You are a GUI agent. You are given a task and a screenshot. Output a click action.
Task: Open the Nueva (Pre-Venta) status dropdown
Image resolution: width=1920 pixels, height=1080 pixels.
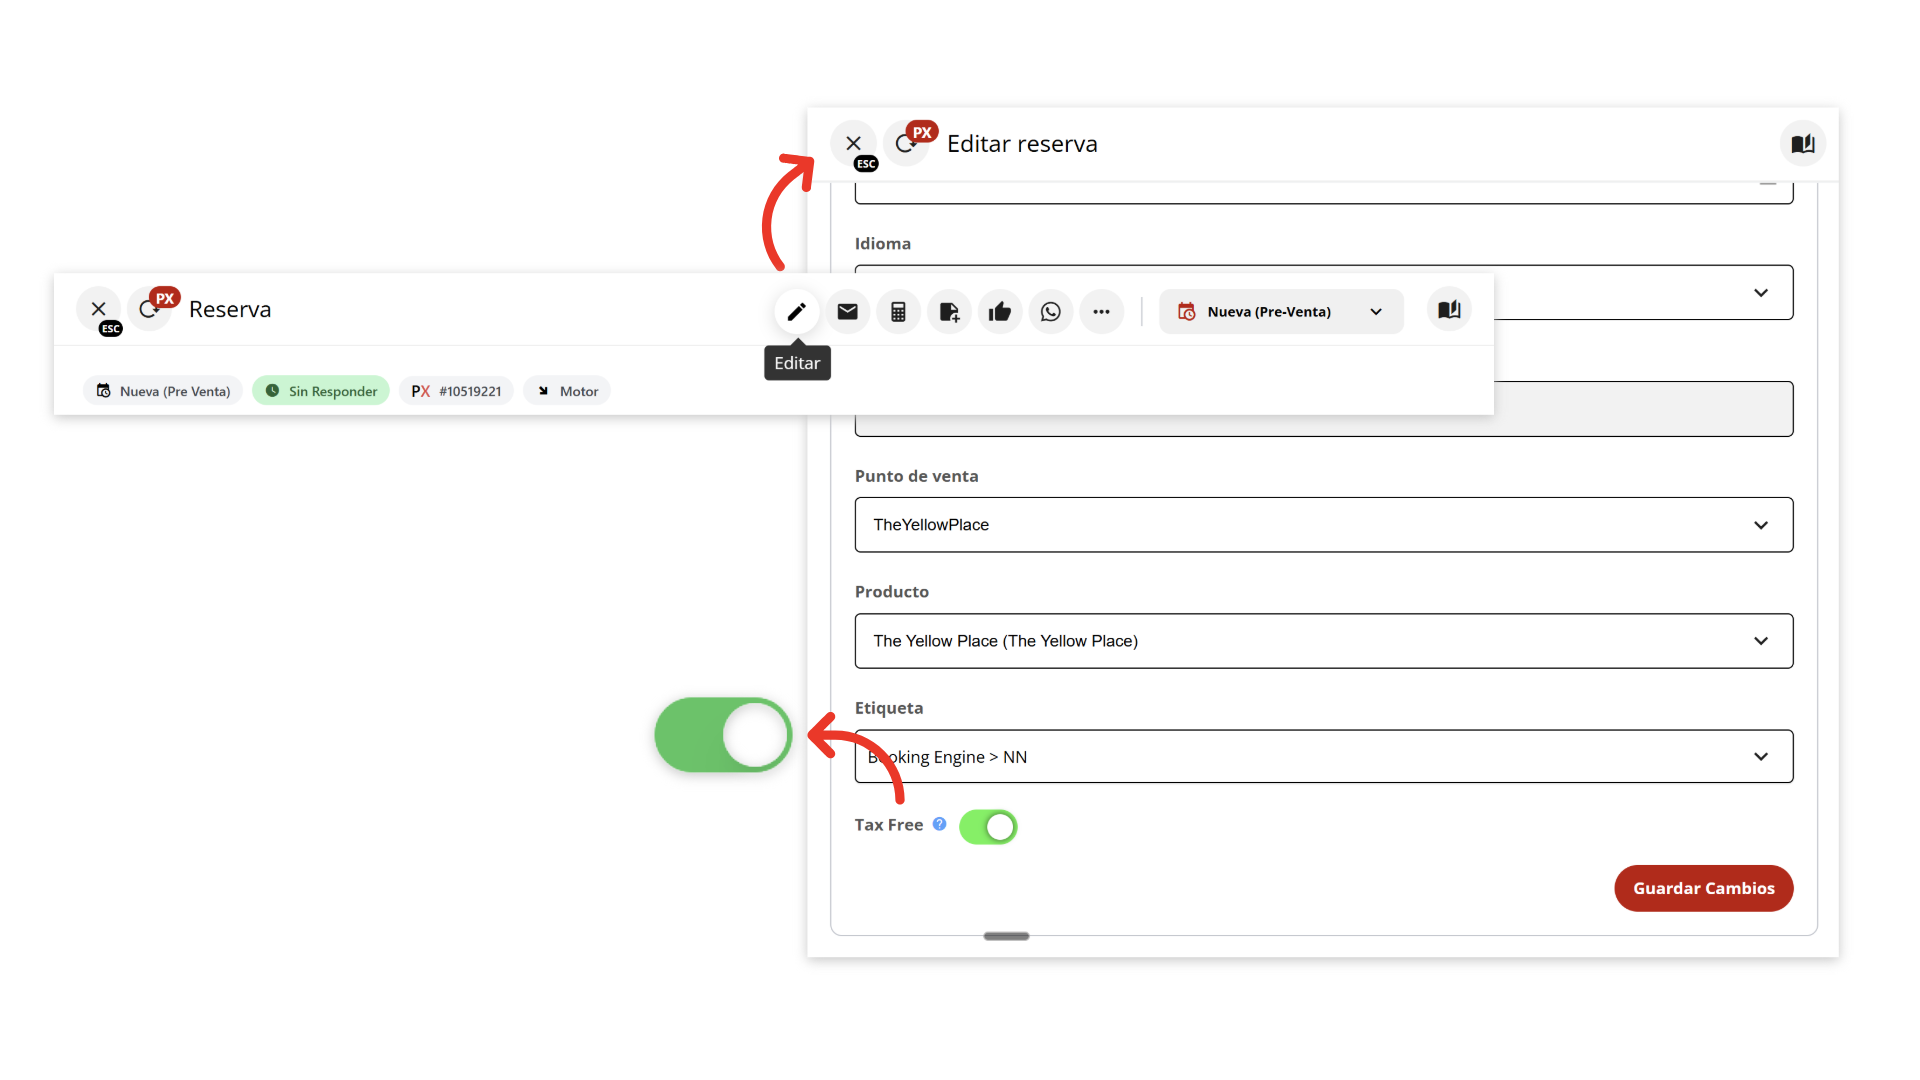[1281, 312]
